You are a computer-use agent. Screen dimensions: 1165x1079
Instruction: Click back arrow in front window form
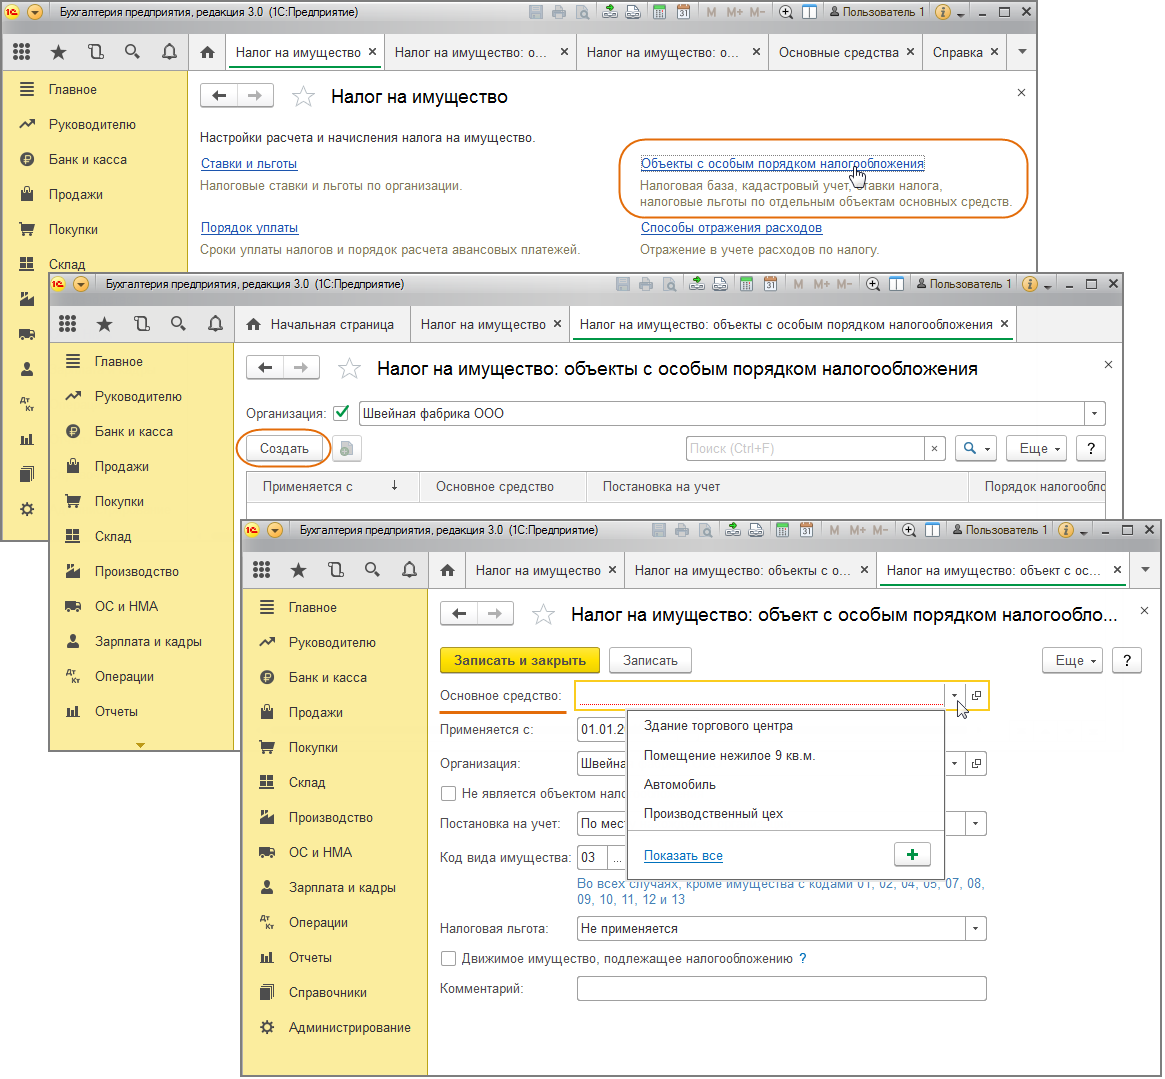[x=459, y=614]
